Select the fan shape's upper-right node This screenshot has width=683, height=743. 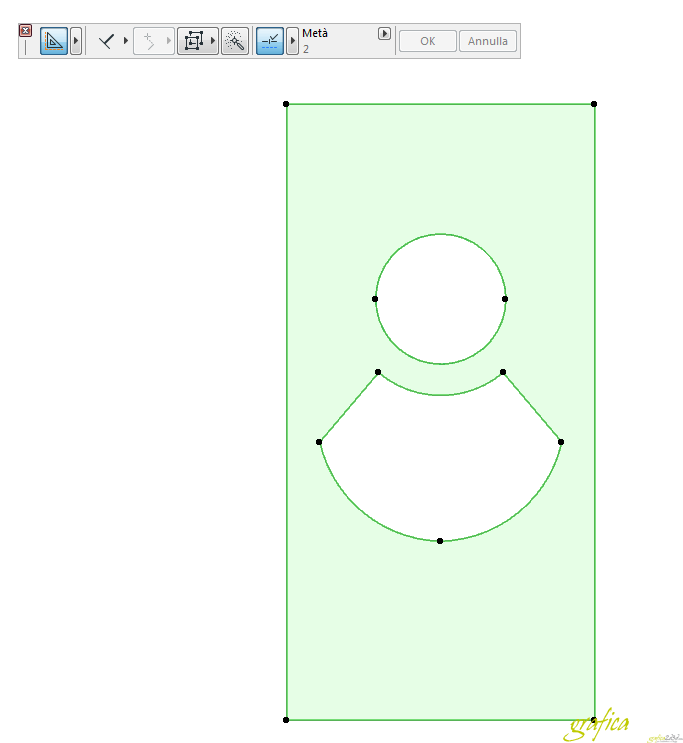click(503, 372)
